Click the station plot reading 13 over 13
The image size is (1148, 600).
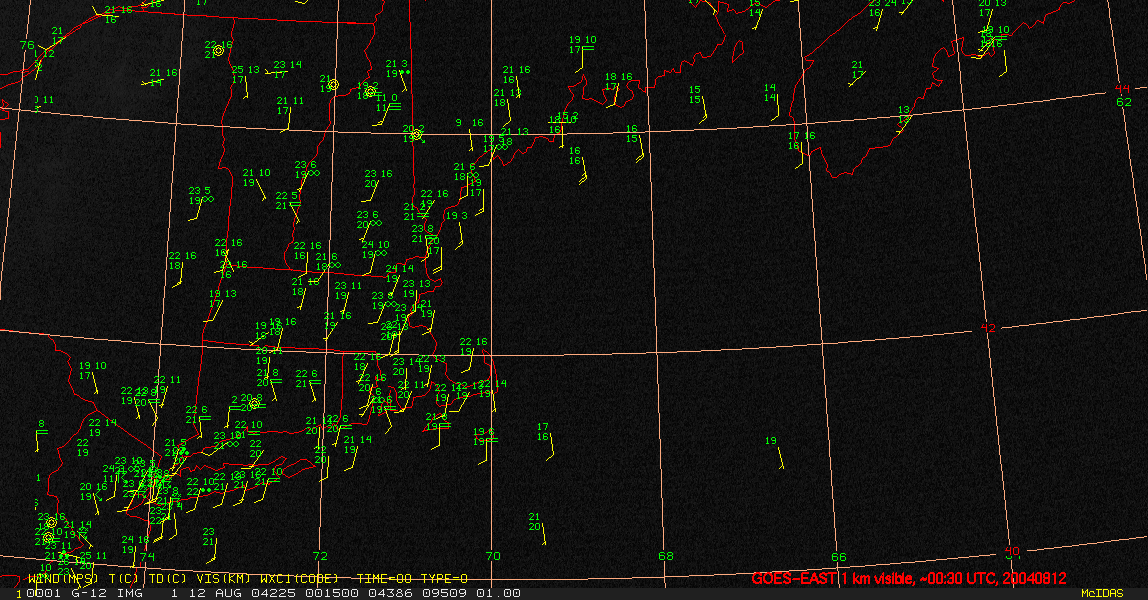click(x=904, y=115)
